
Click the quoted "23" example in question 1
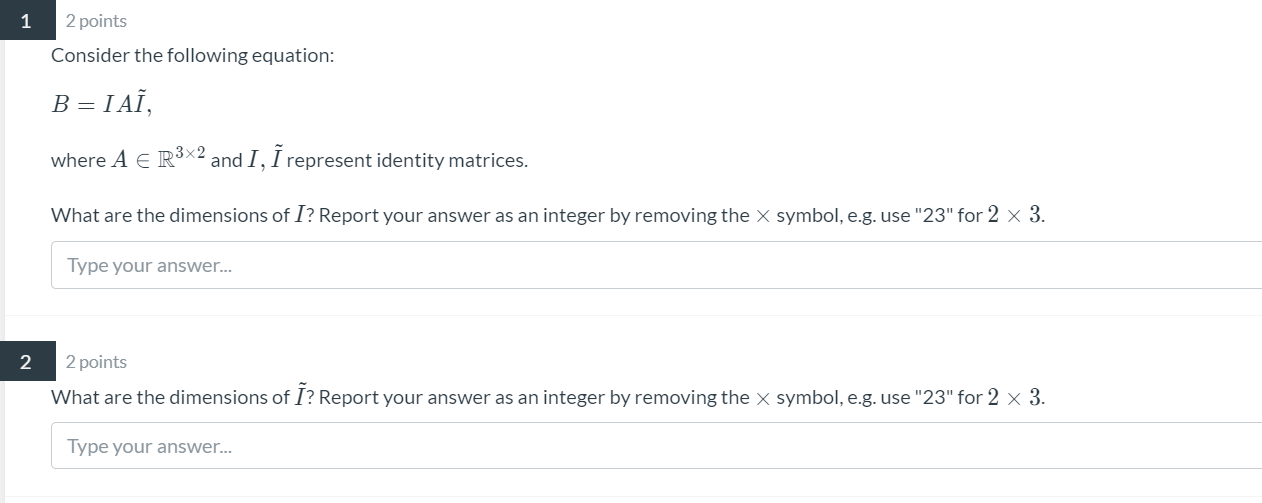pyautogui.click(x=933, y=215)
